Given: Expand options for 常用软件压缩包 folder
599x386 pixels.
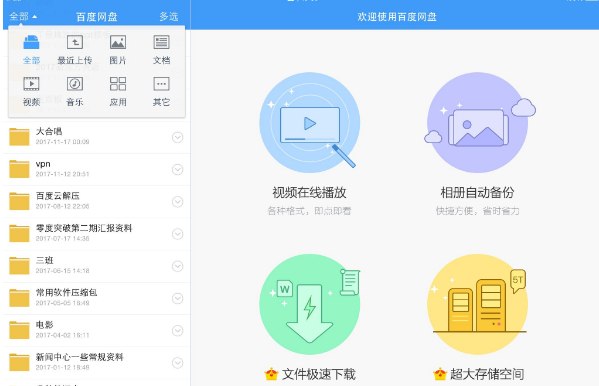Looking at the screenshot, I should pos(178,298).
